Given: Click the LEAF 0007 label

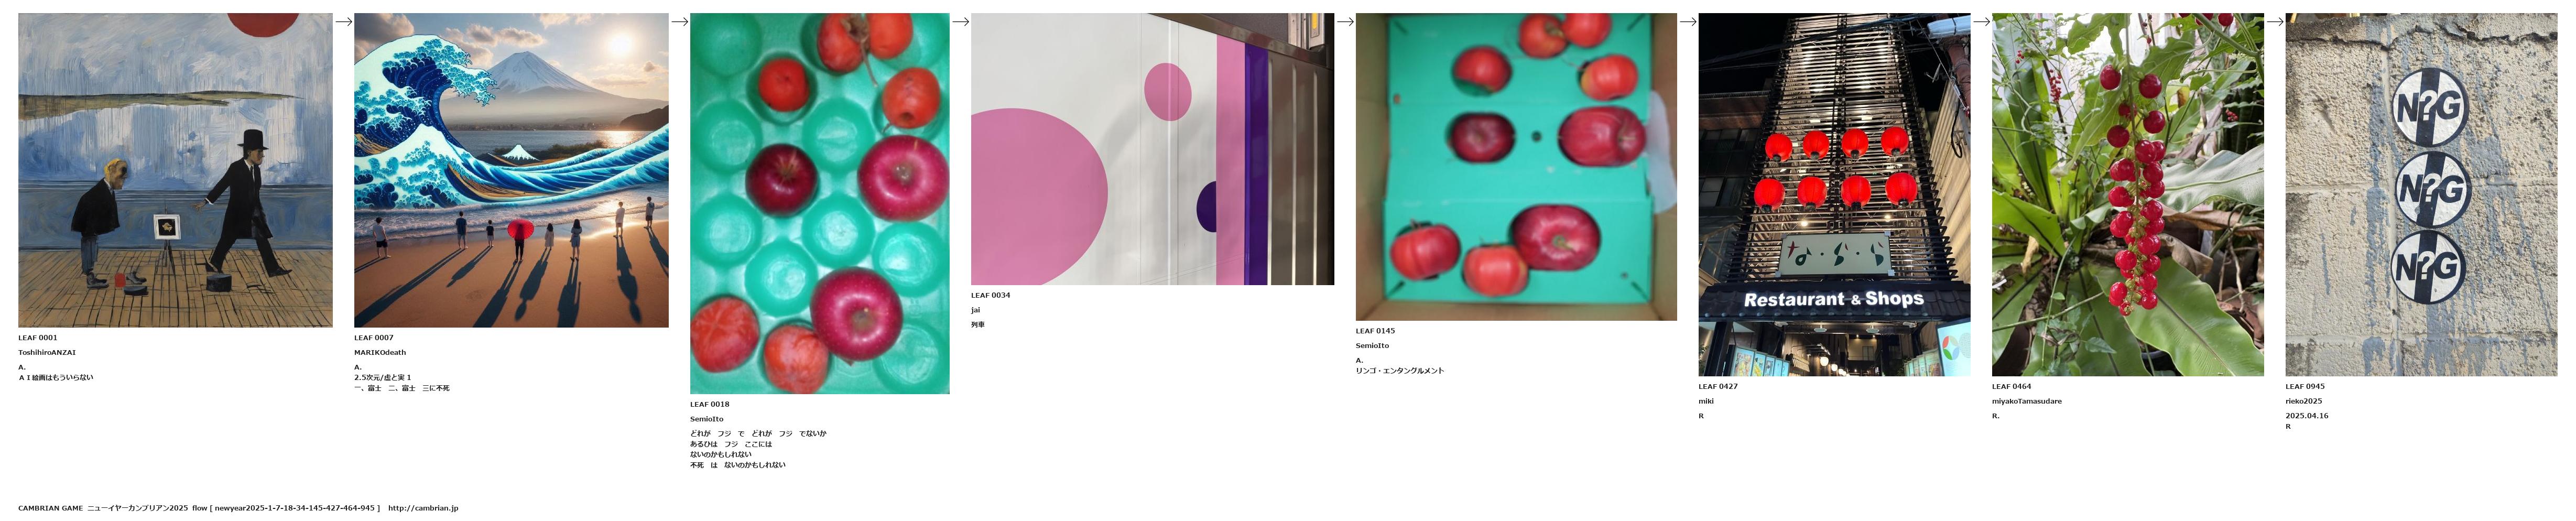Looking at the screenshot, I should pos(374,338).
